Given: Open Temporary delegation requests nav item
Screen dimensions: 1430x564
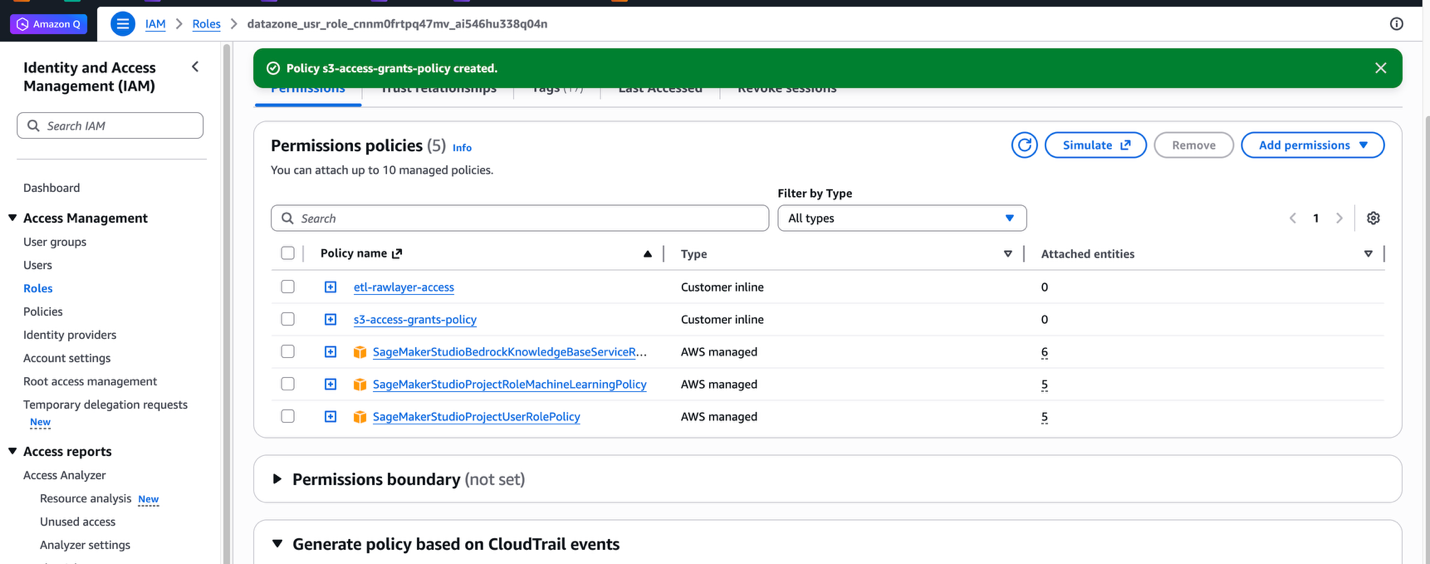Looking at the screenshot, I should pos(105,404).
